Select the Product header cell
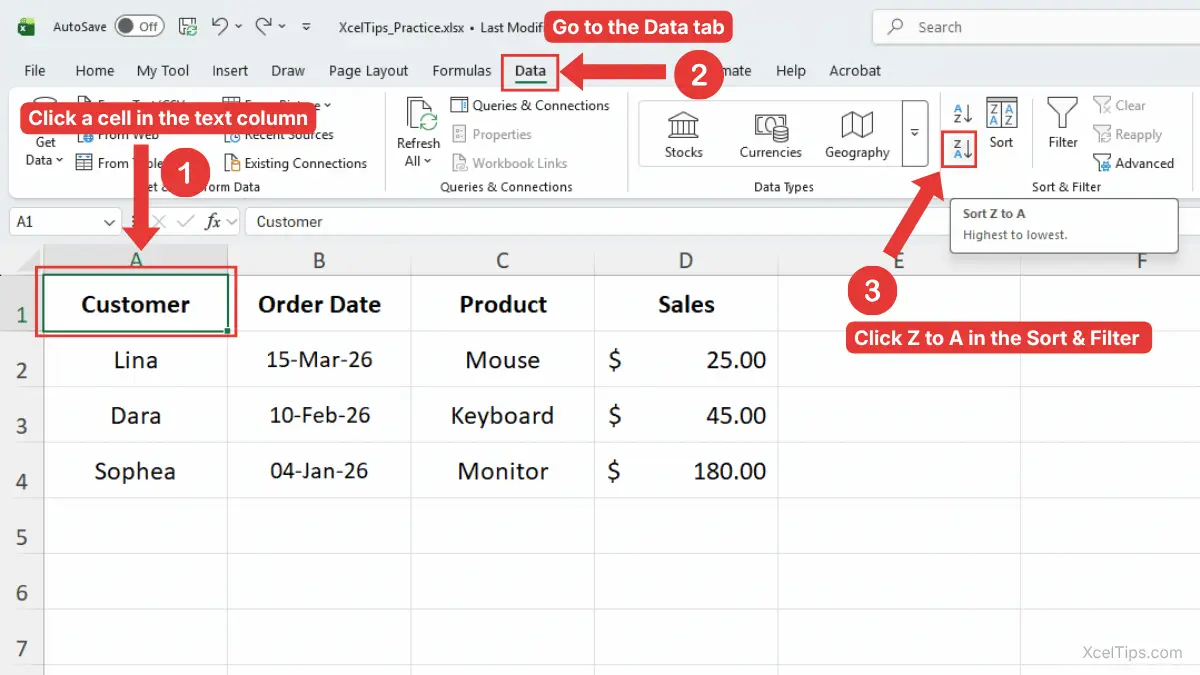This screenshot has height=675, width=1200. pos(503,304)
